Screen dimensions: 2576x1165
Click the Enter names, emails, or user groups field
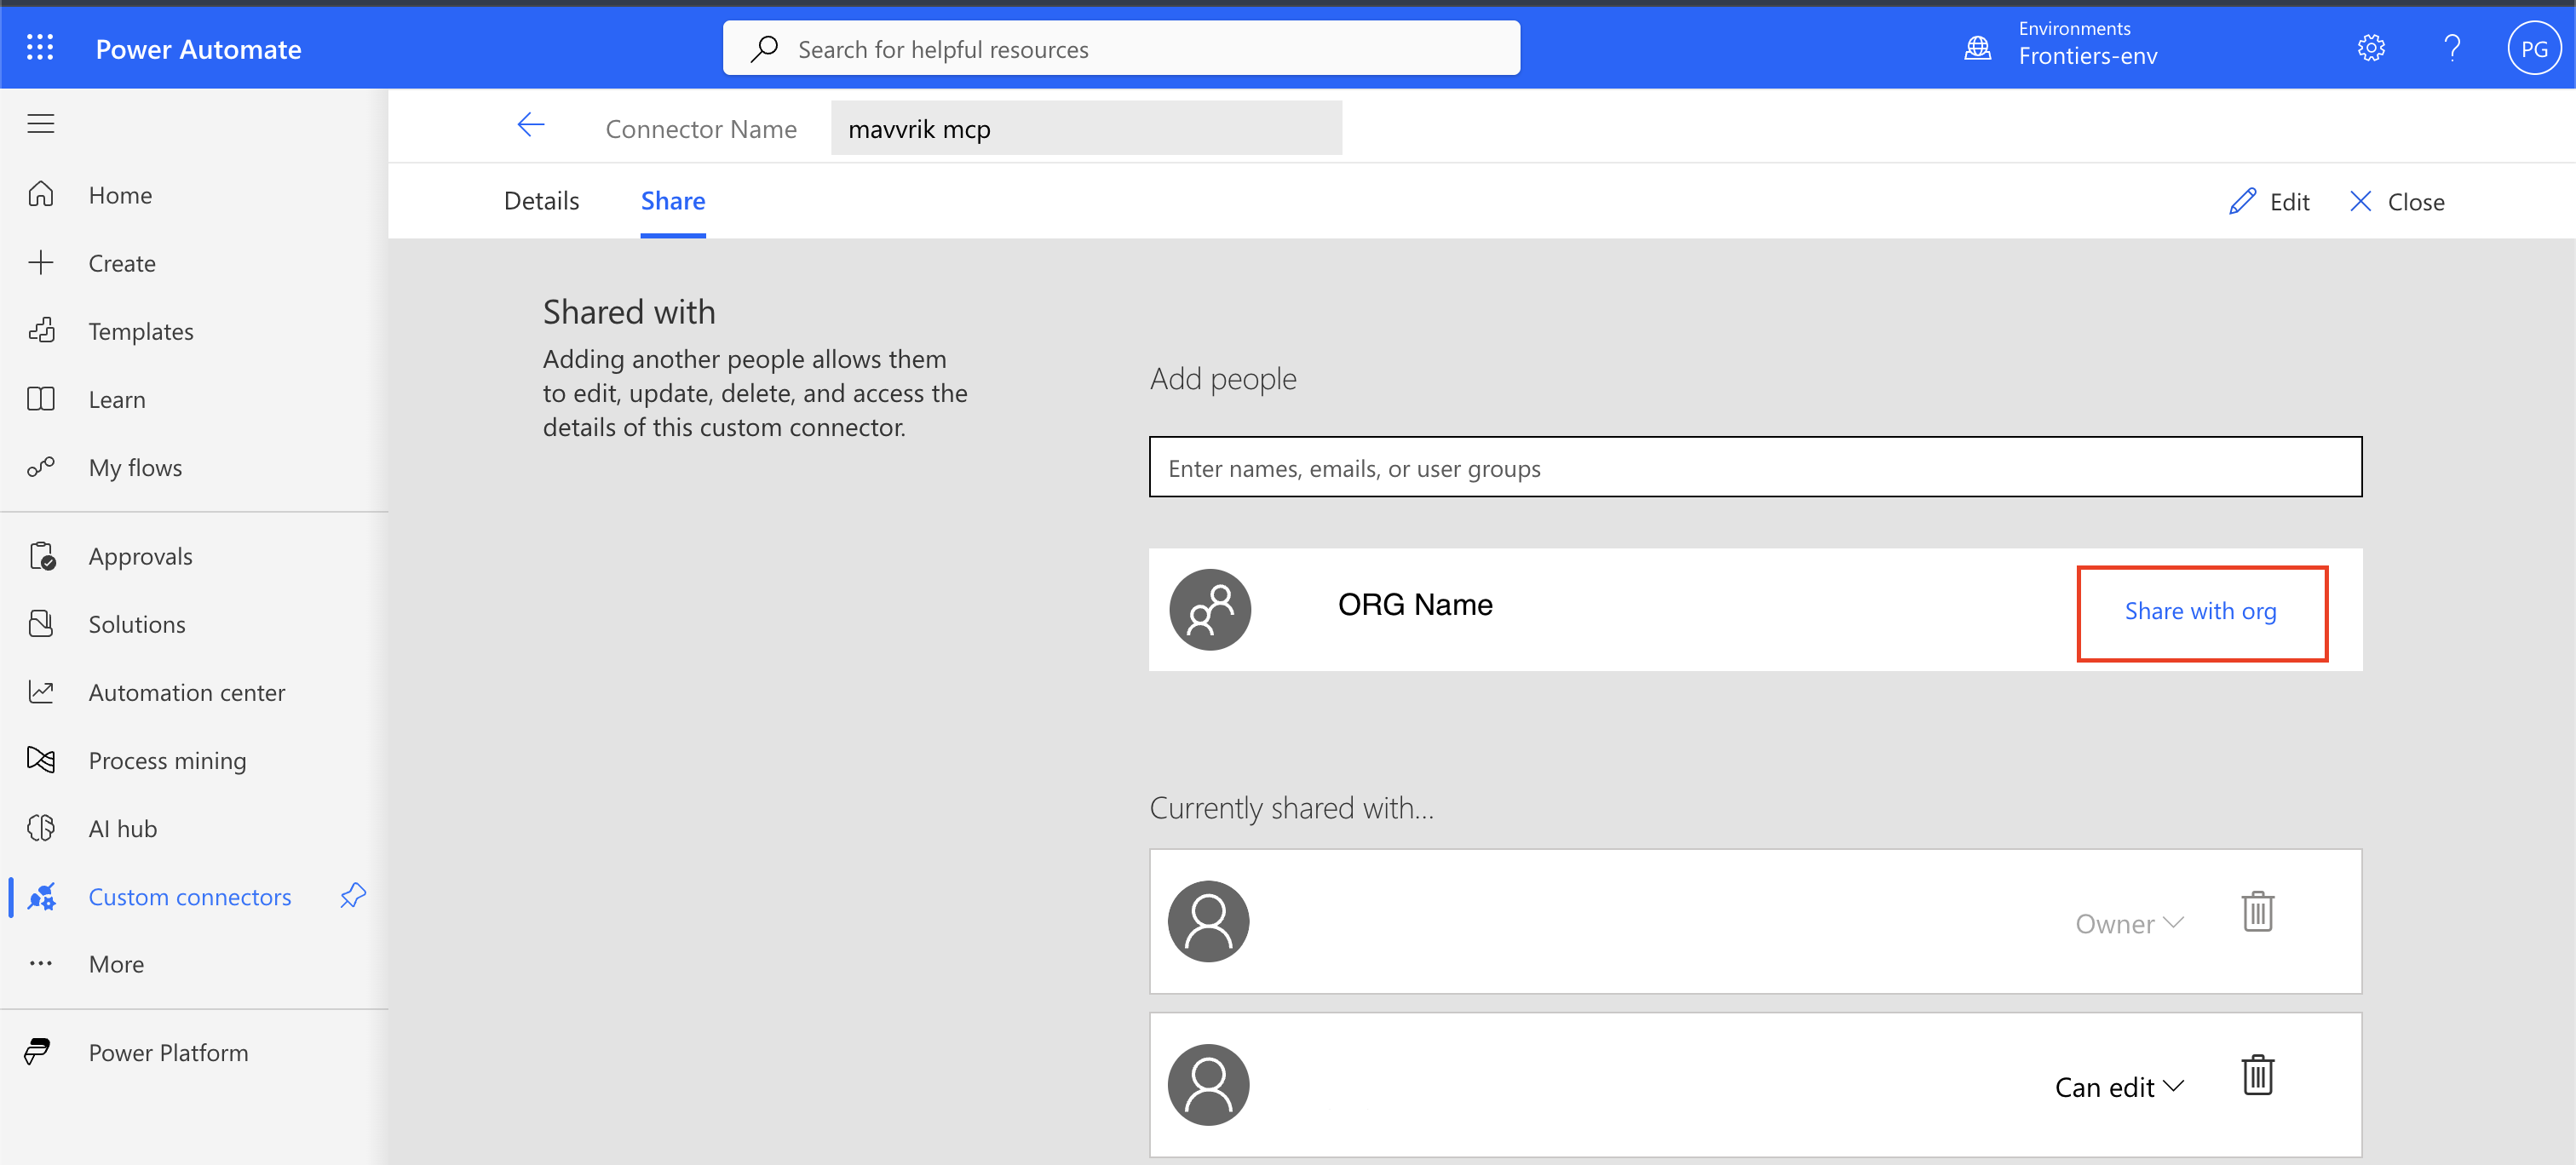tap(1755, 467)
